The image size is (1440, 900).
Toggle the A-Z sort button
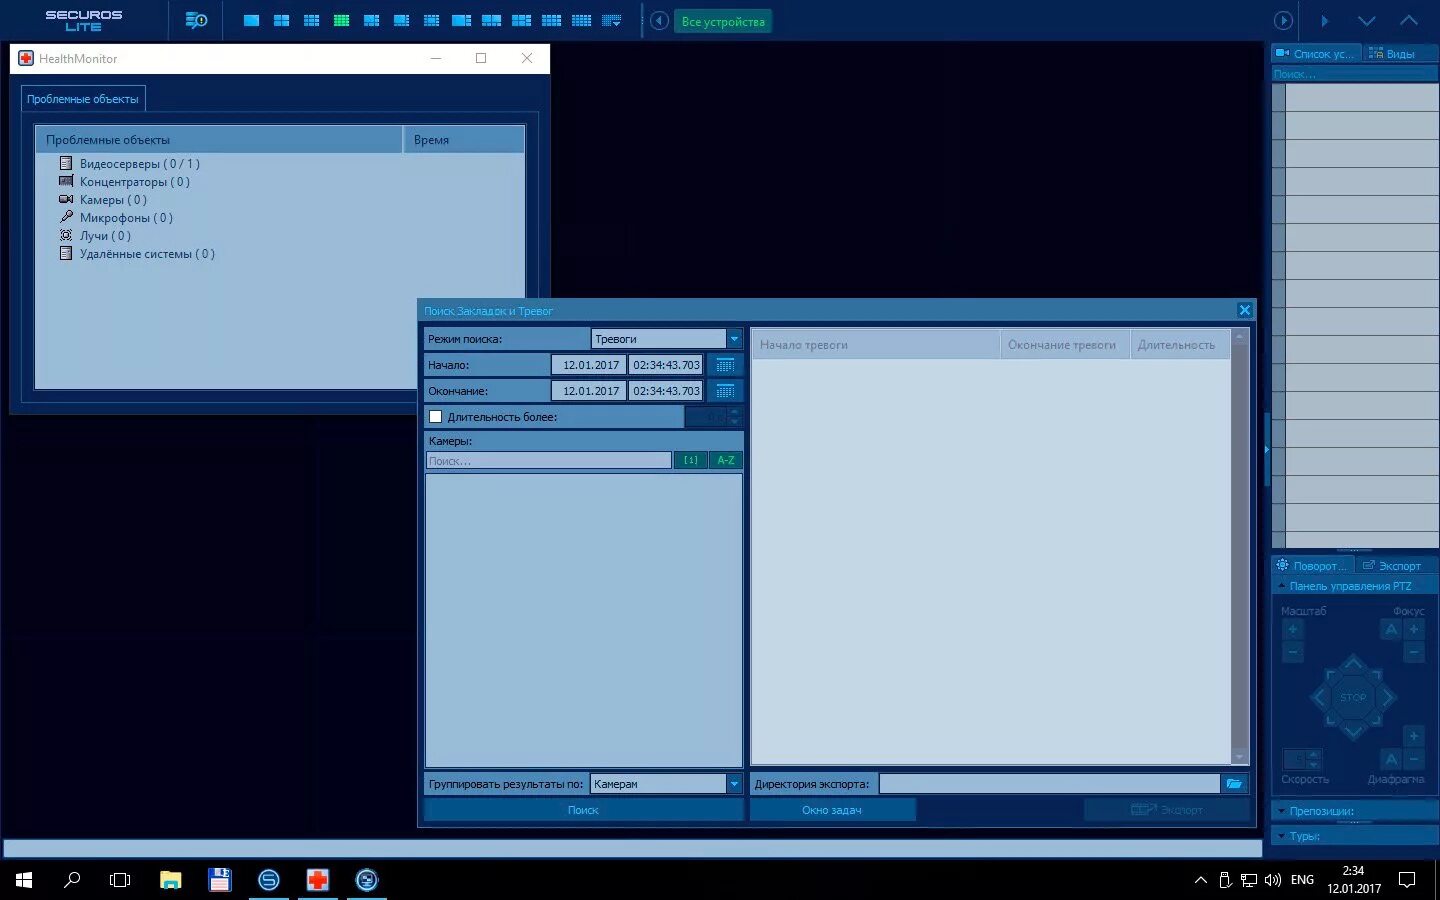tap(726, 460)
